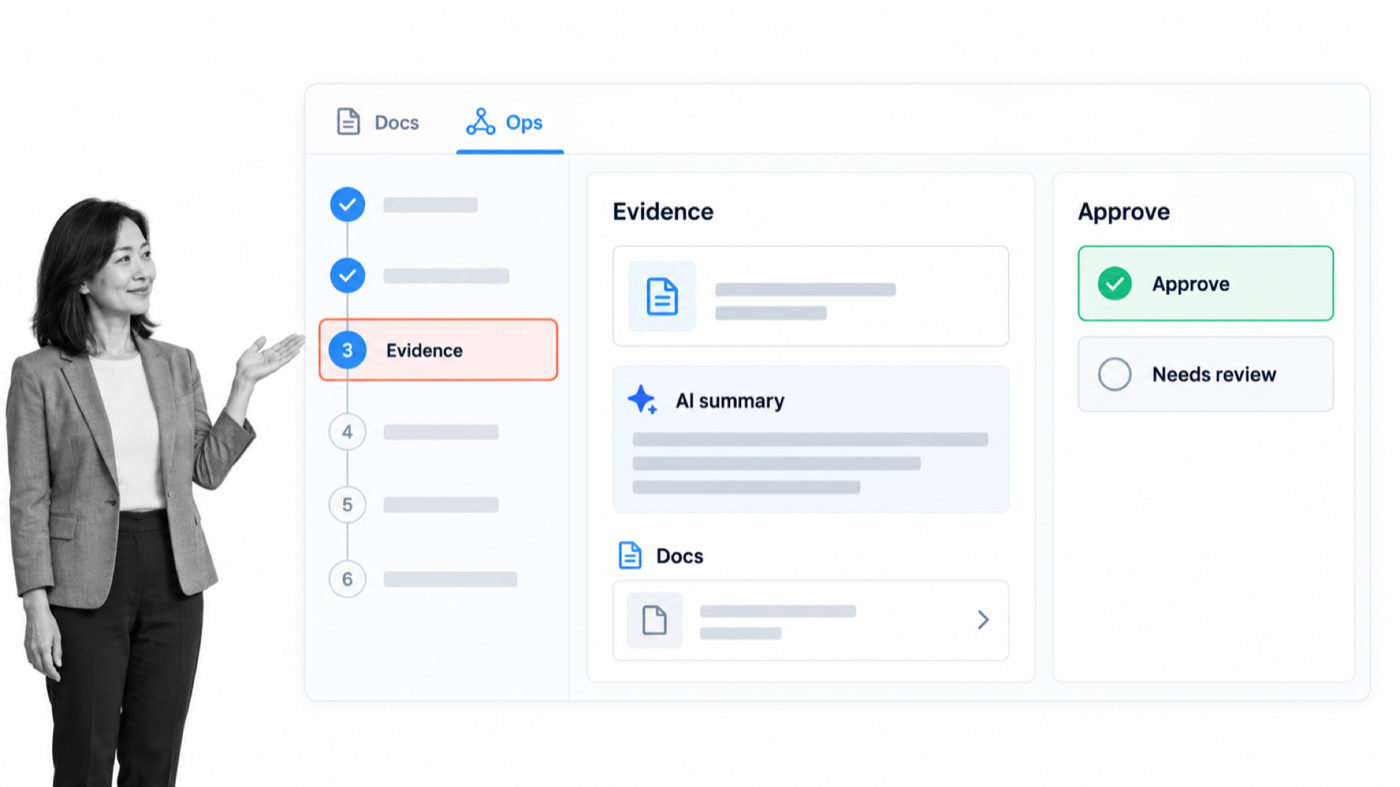The image size is (1400, 787).
Task: Click the Docs section document icon
Action: point(630,555)
